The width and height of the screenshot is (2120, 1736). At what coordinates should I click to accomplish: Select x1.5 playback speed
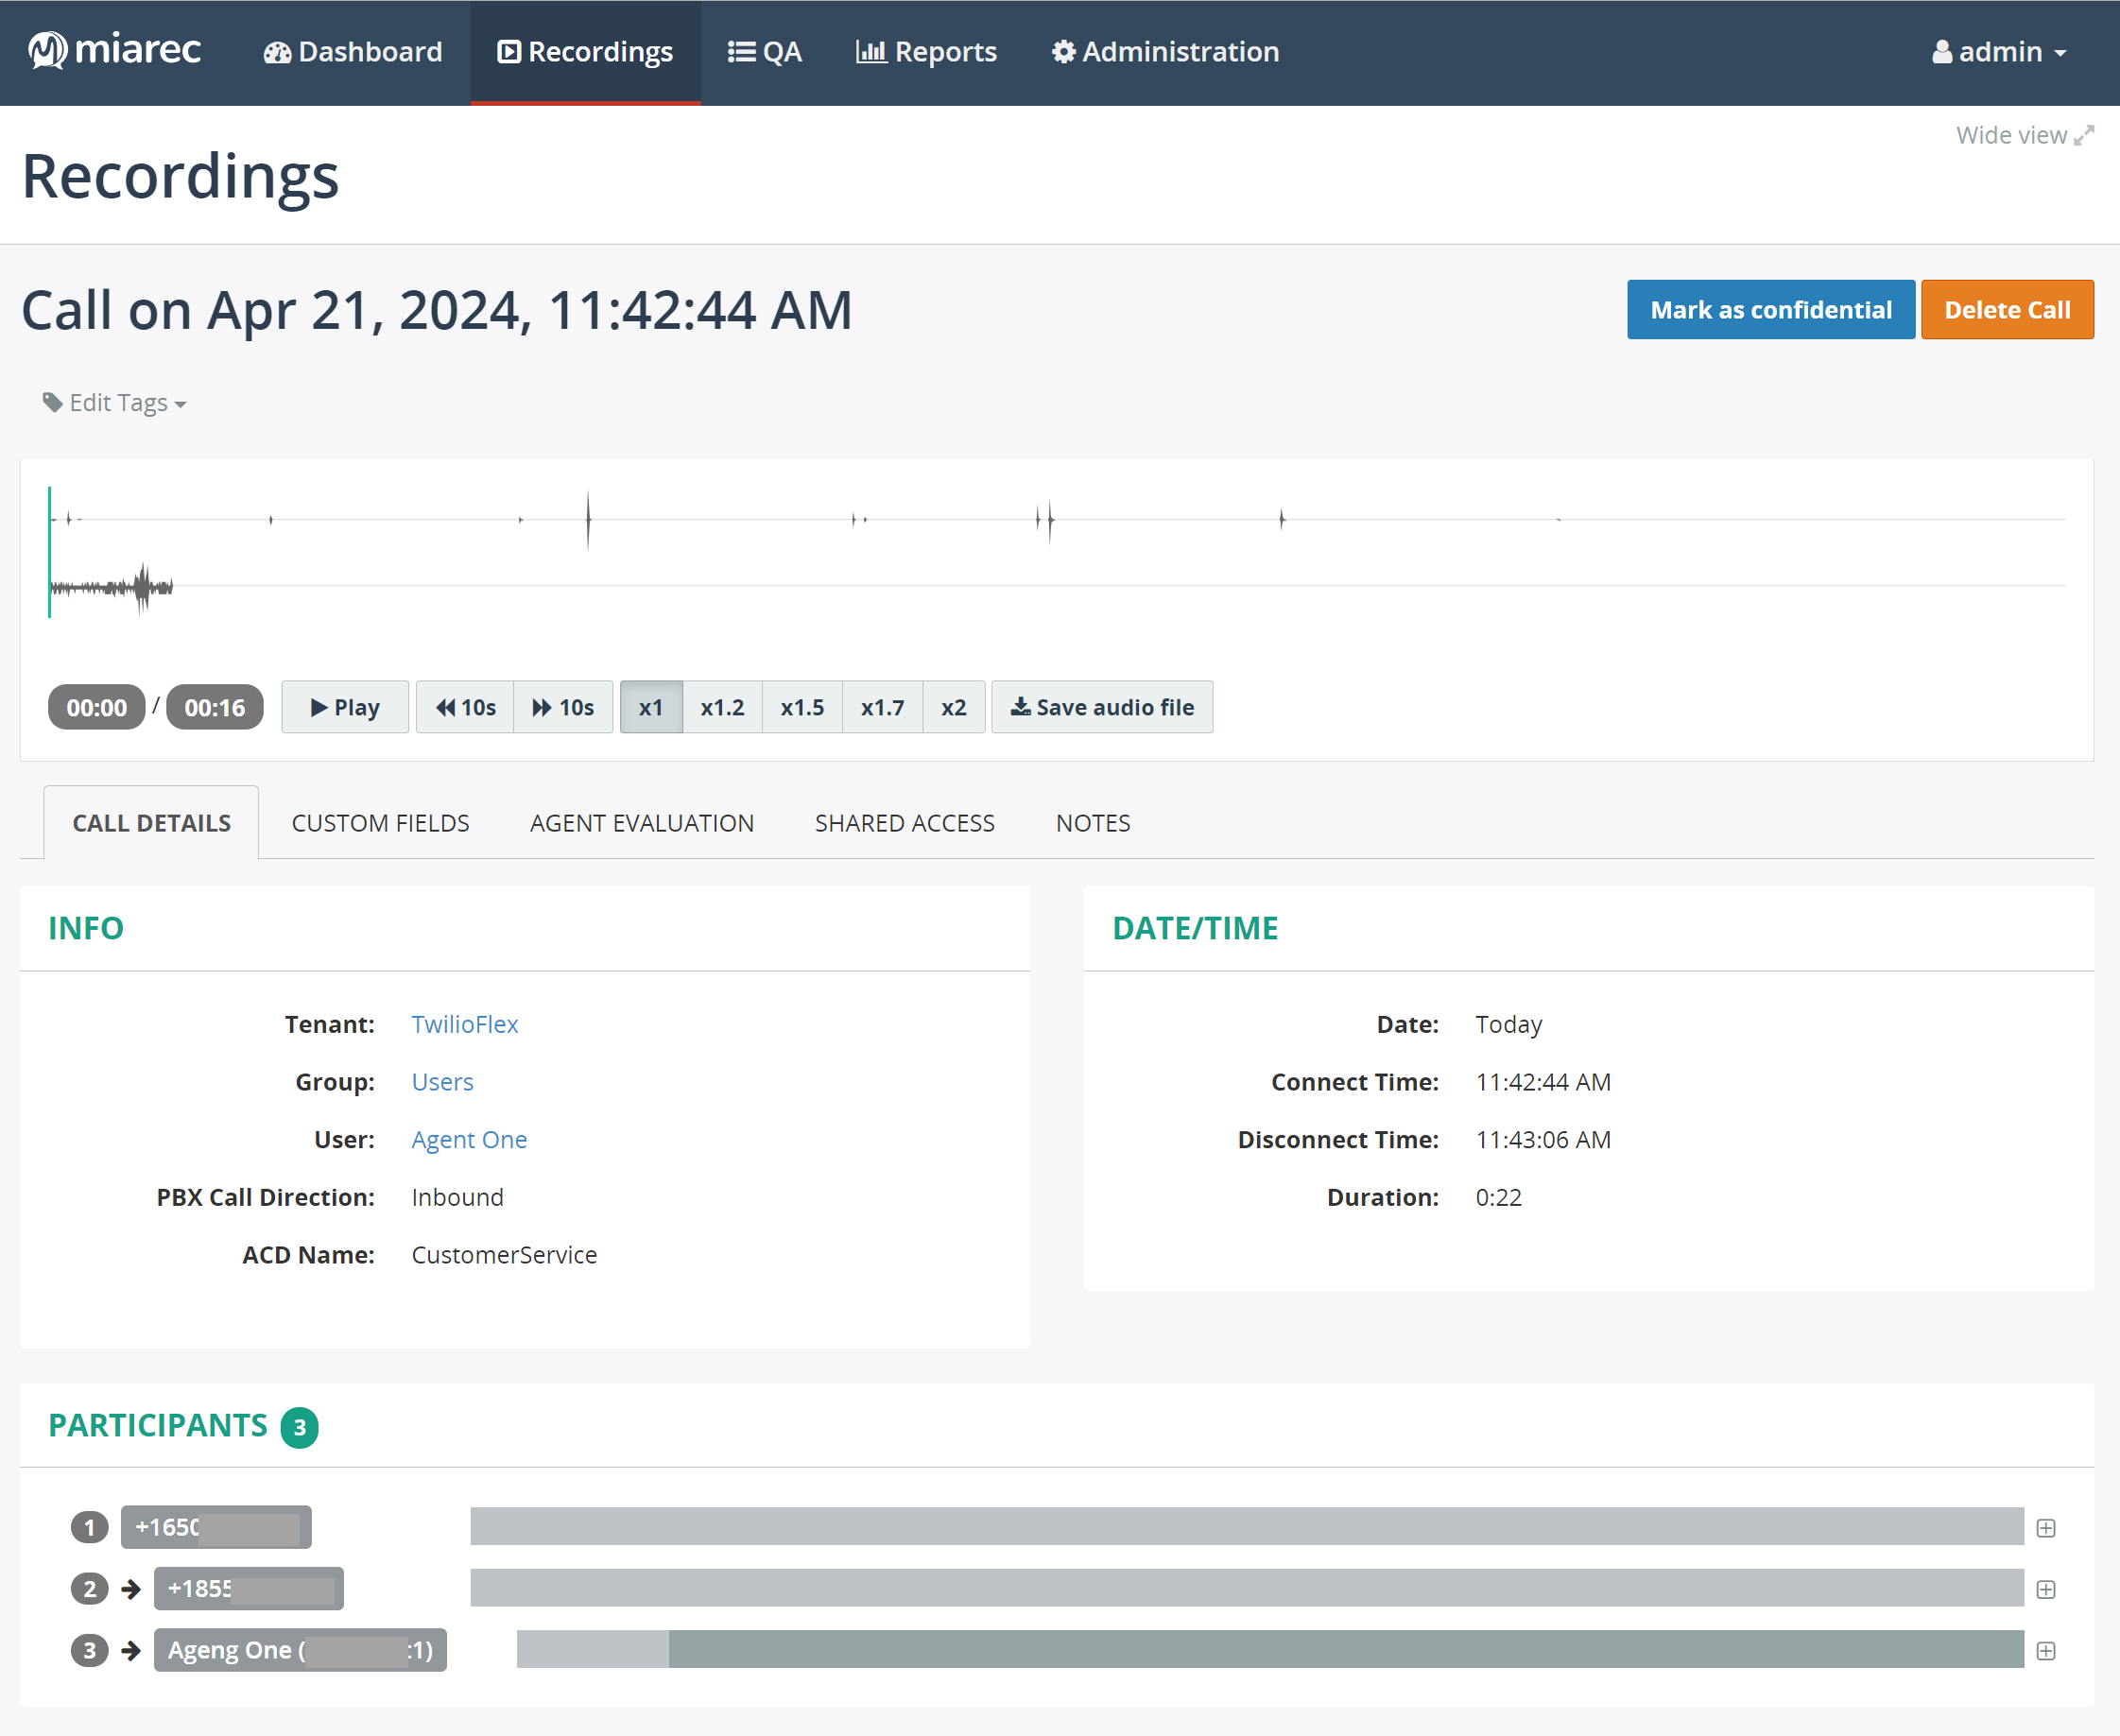802,707
